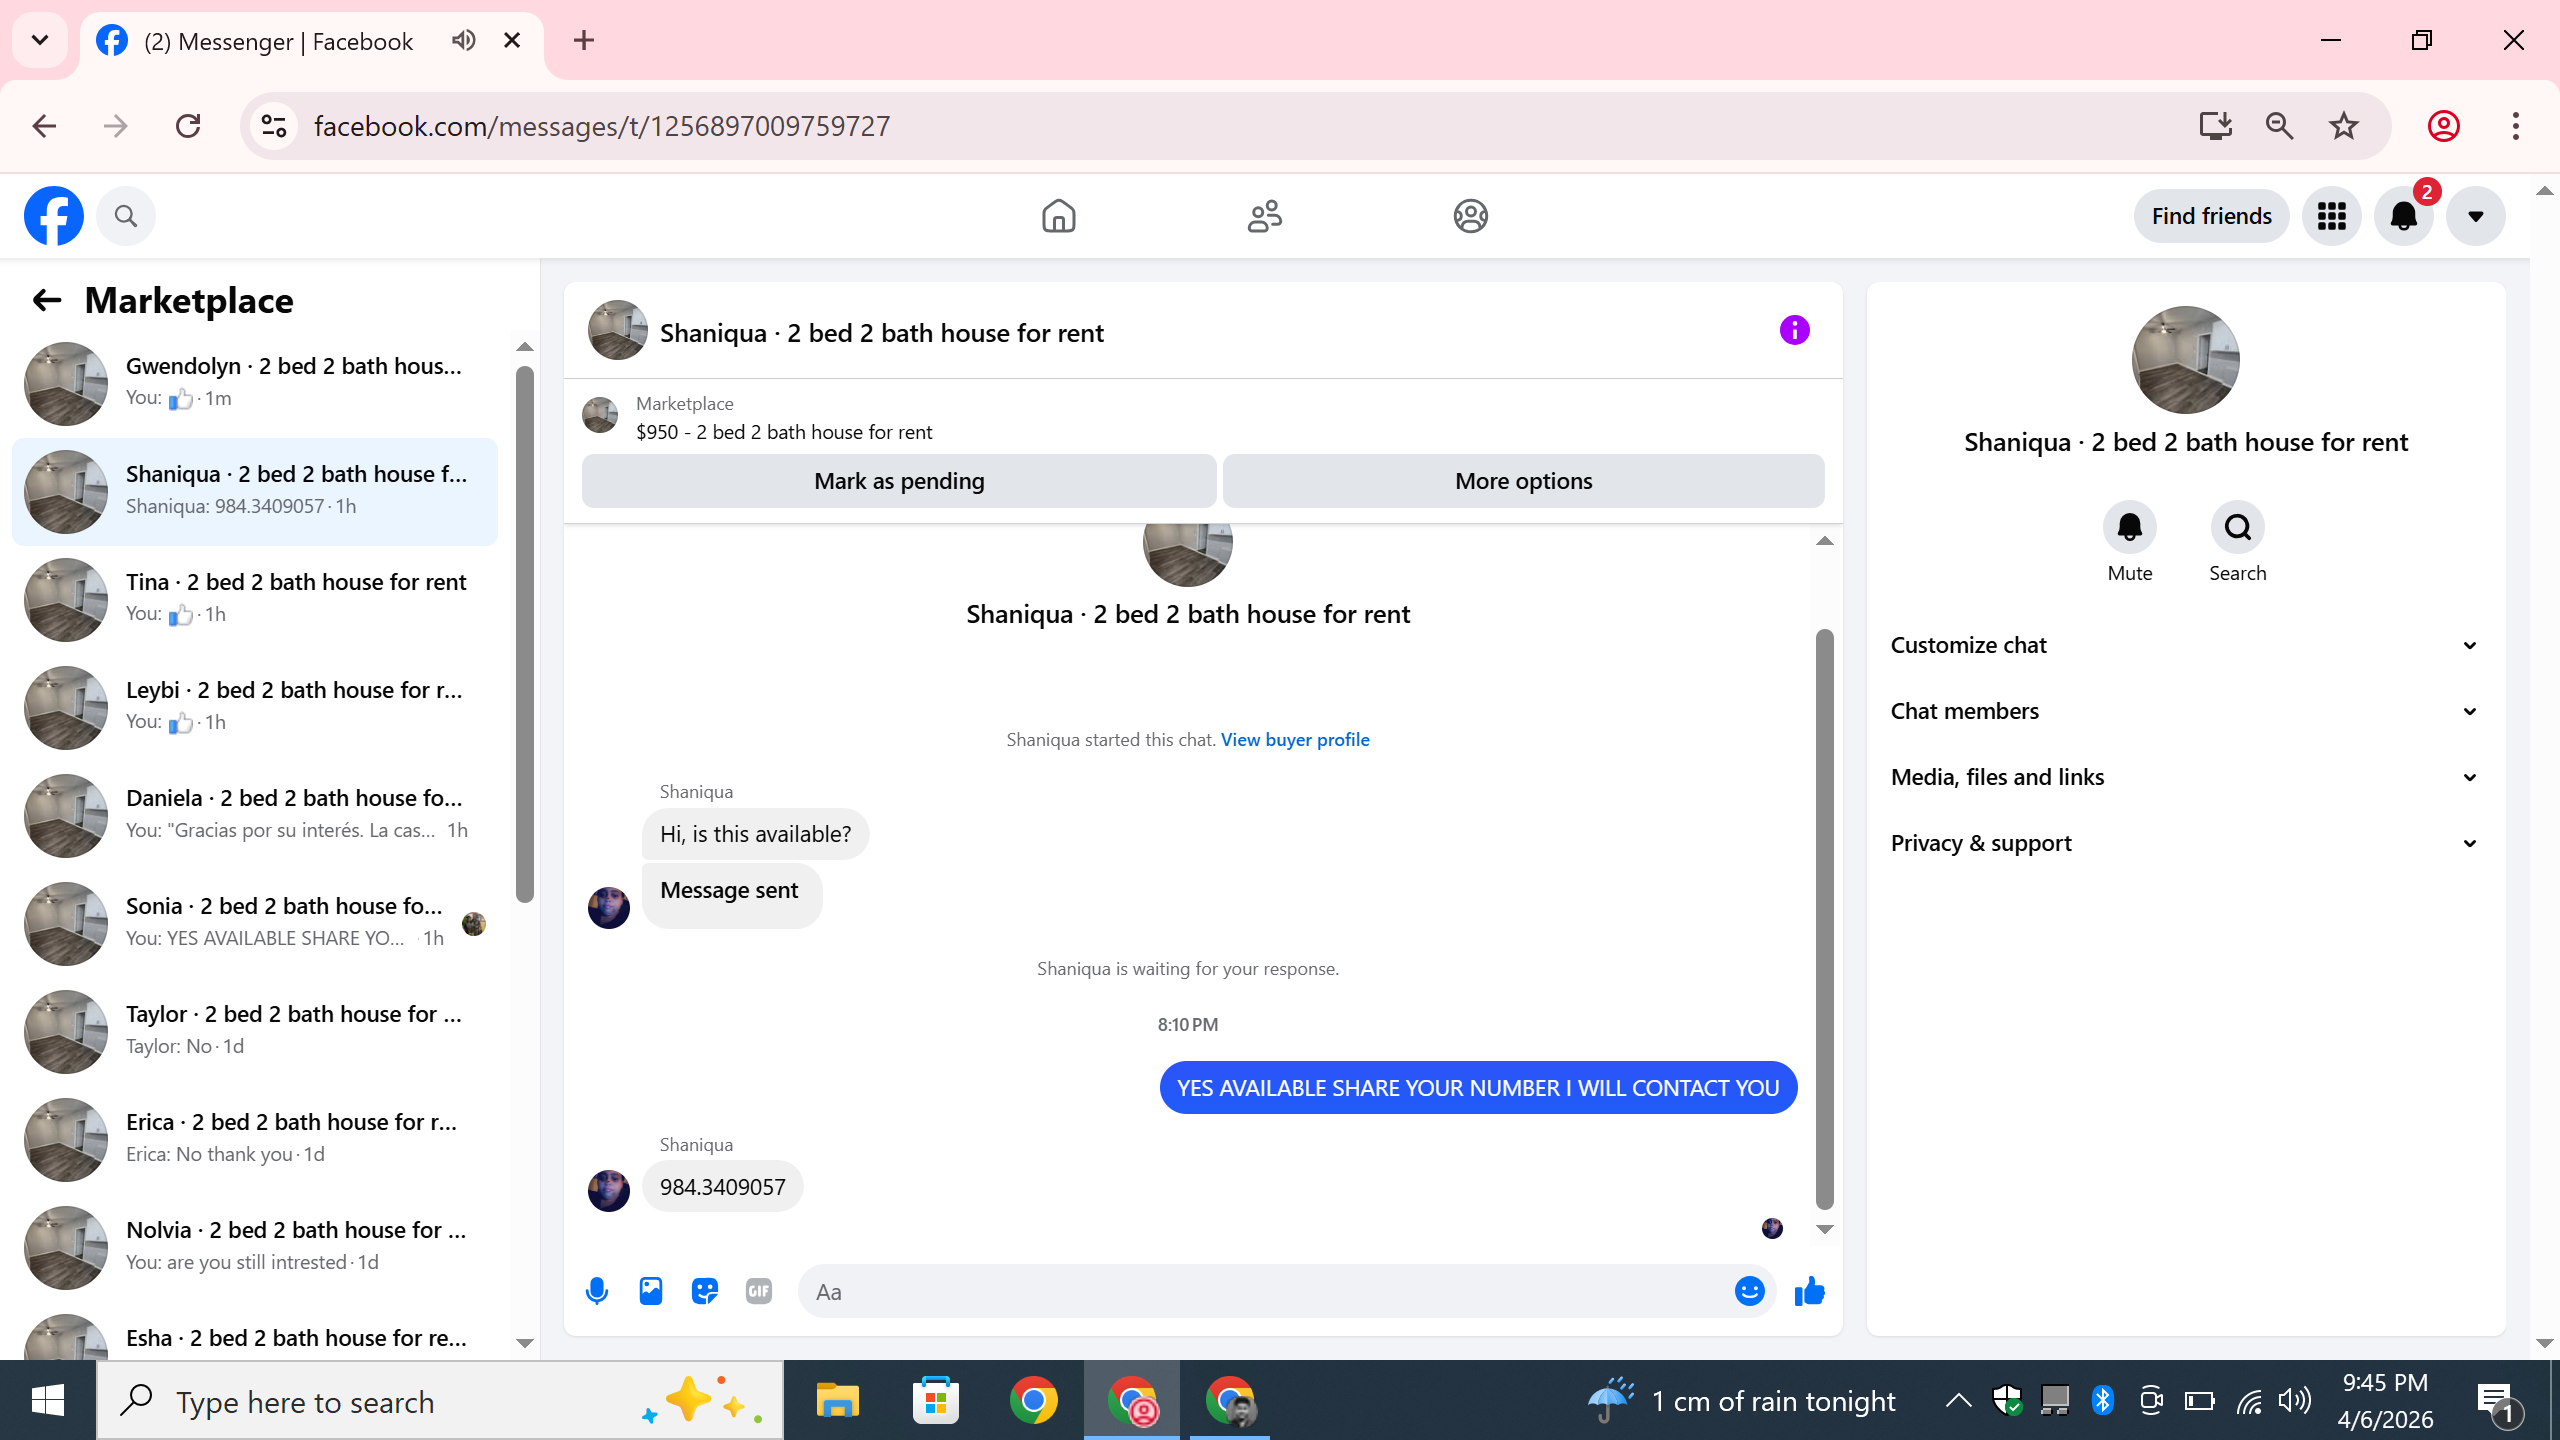This screenshot has width=2560, height=1440.
Task: Open File Explorer from the taskbar
Action: click(838, 1400)
